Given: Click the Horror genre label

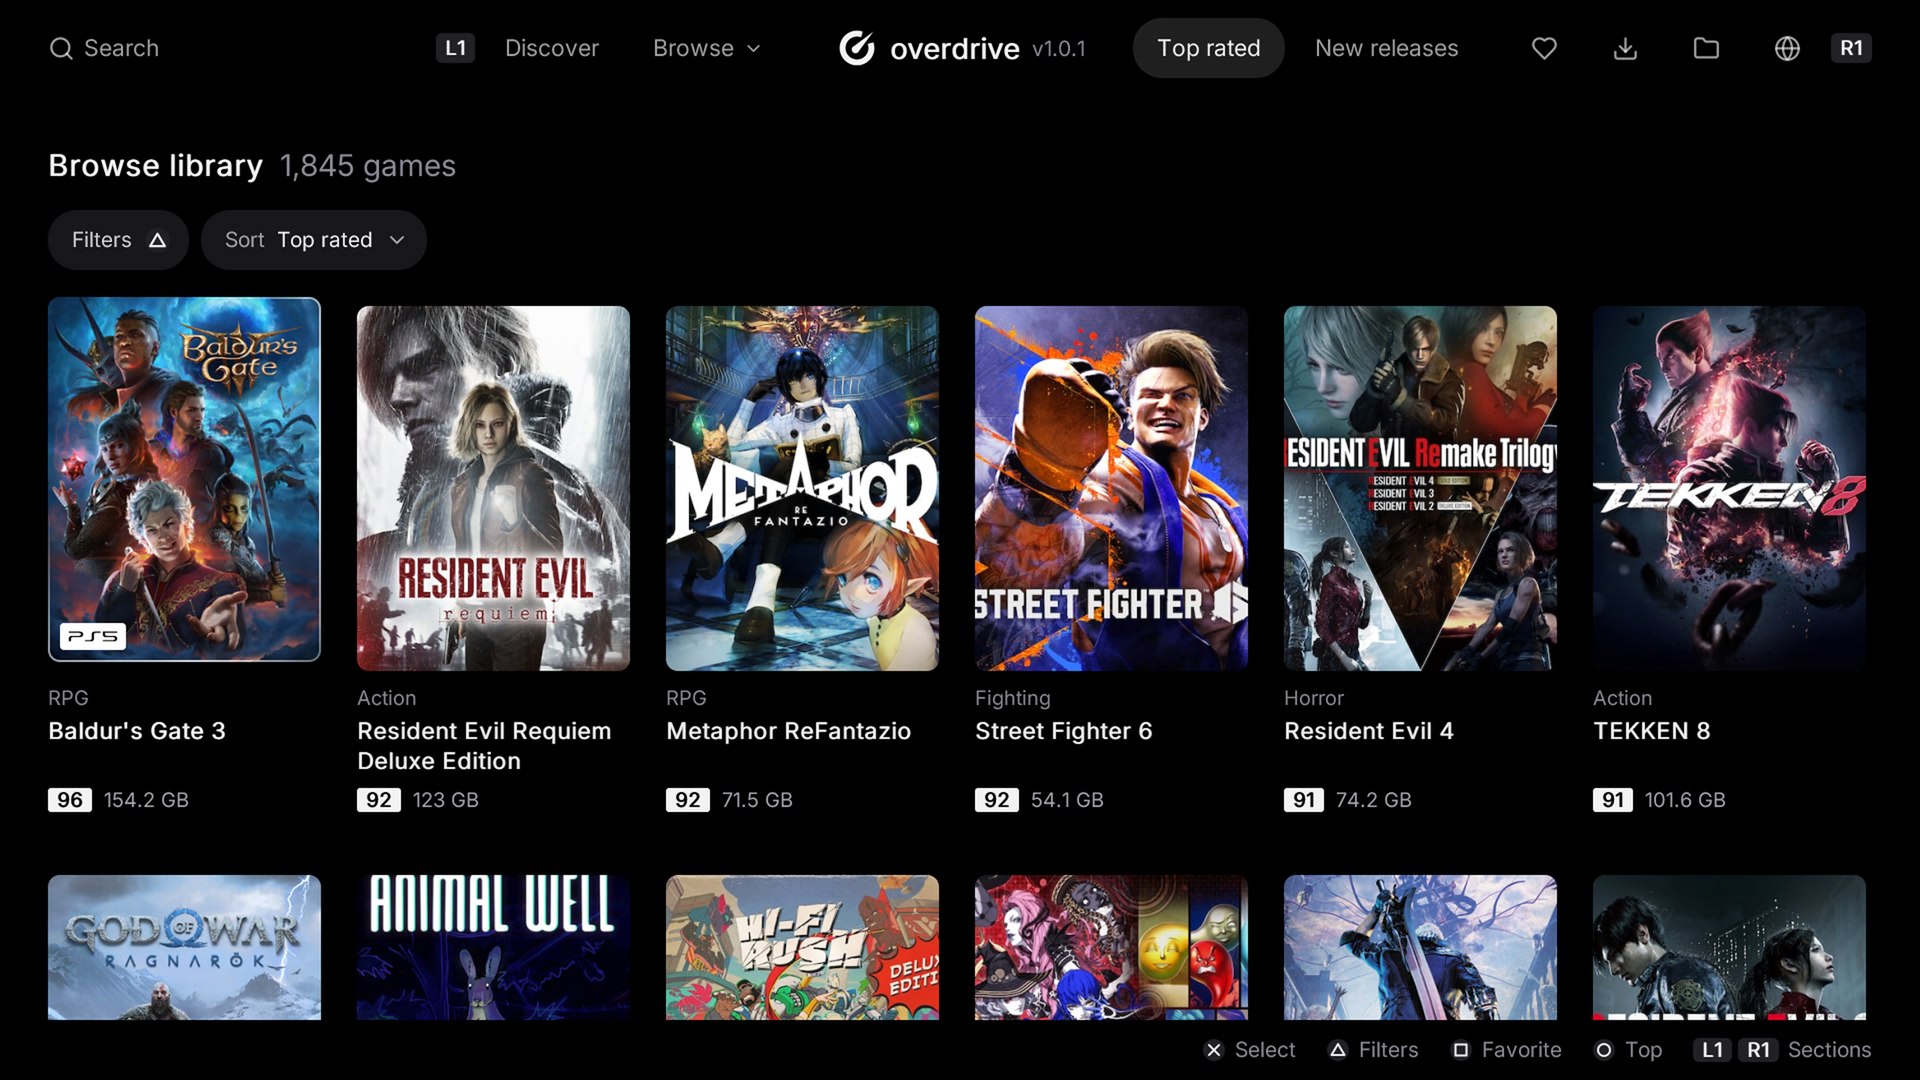Looking at the screenshot, I should tap(1314, 698).
